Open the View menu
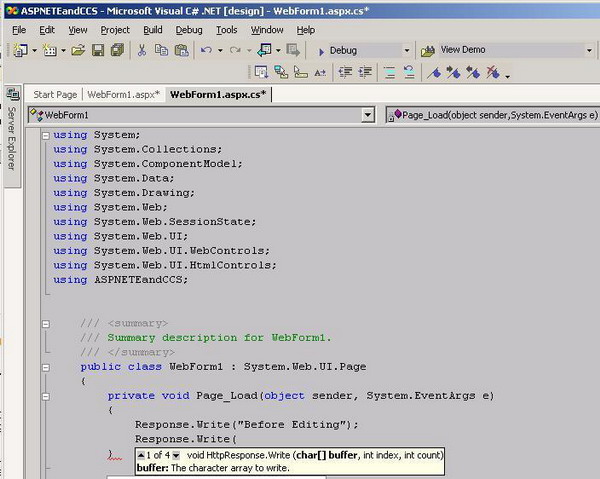Image resolution: width=600 pixels, height=479 pixels. coord(78,30)
